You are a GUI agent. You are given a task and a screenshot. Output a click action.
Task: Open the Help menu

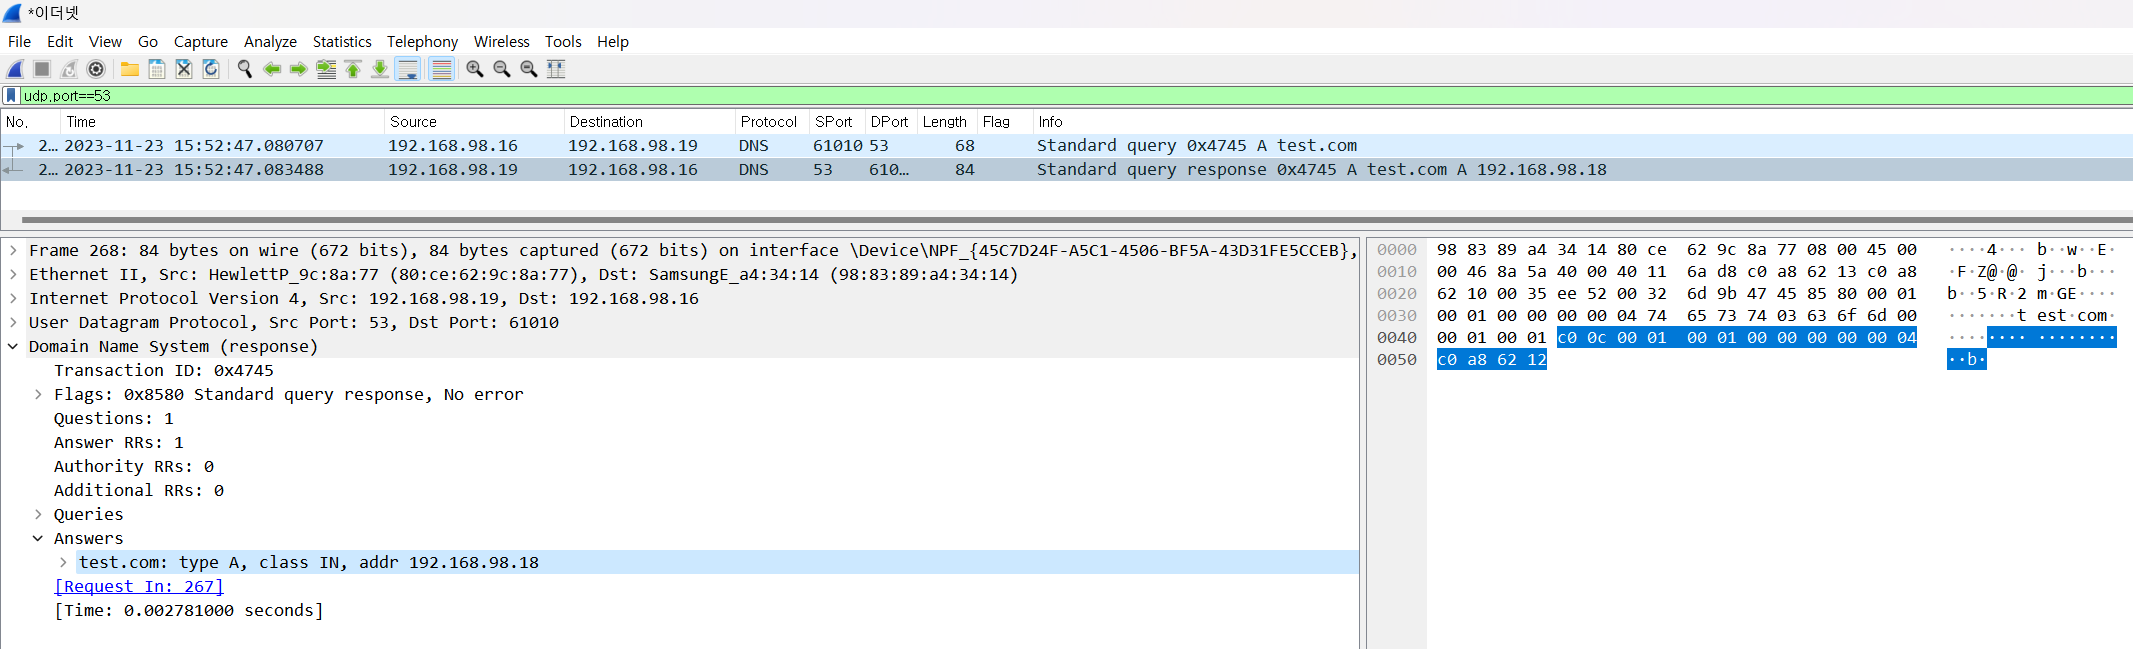point(613,42)
